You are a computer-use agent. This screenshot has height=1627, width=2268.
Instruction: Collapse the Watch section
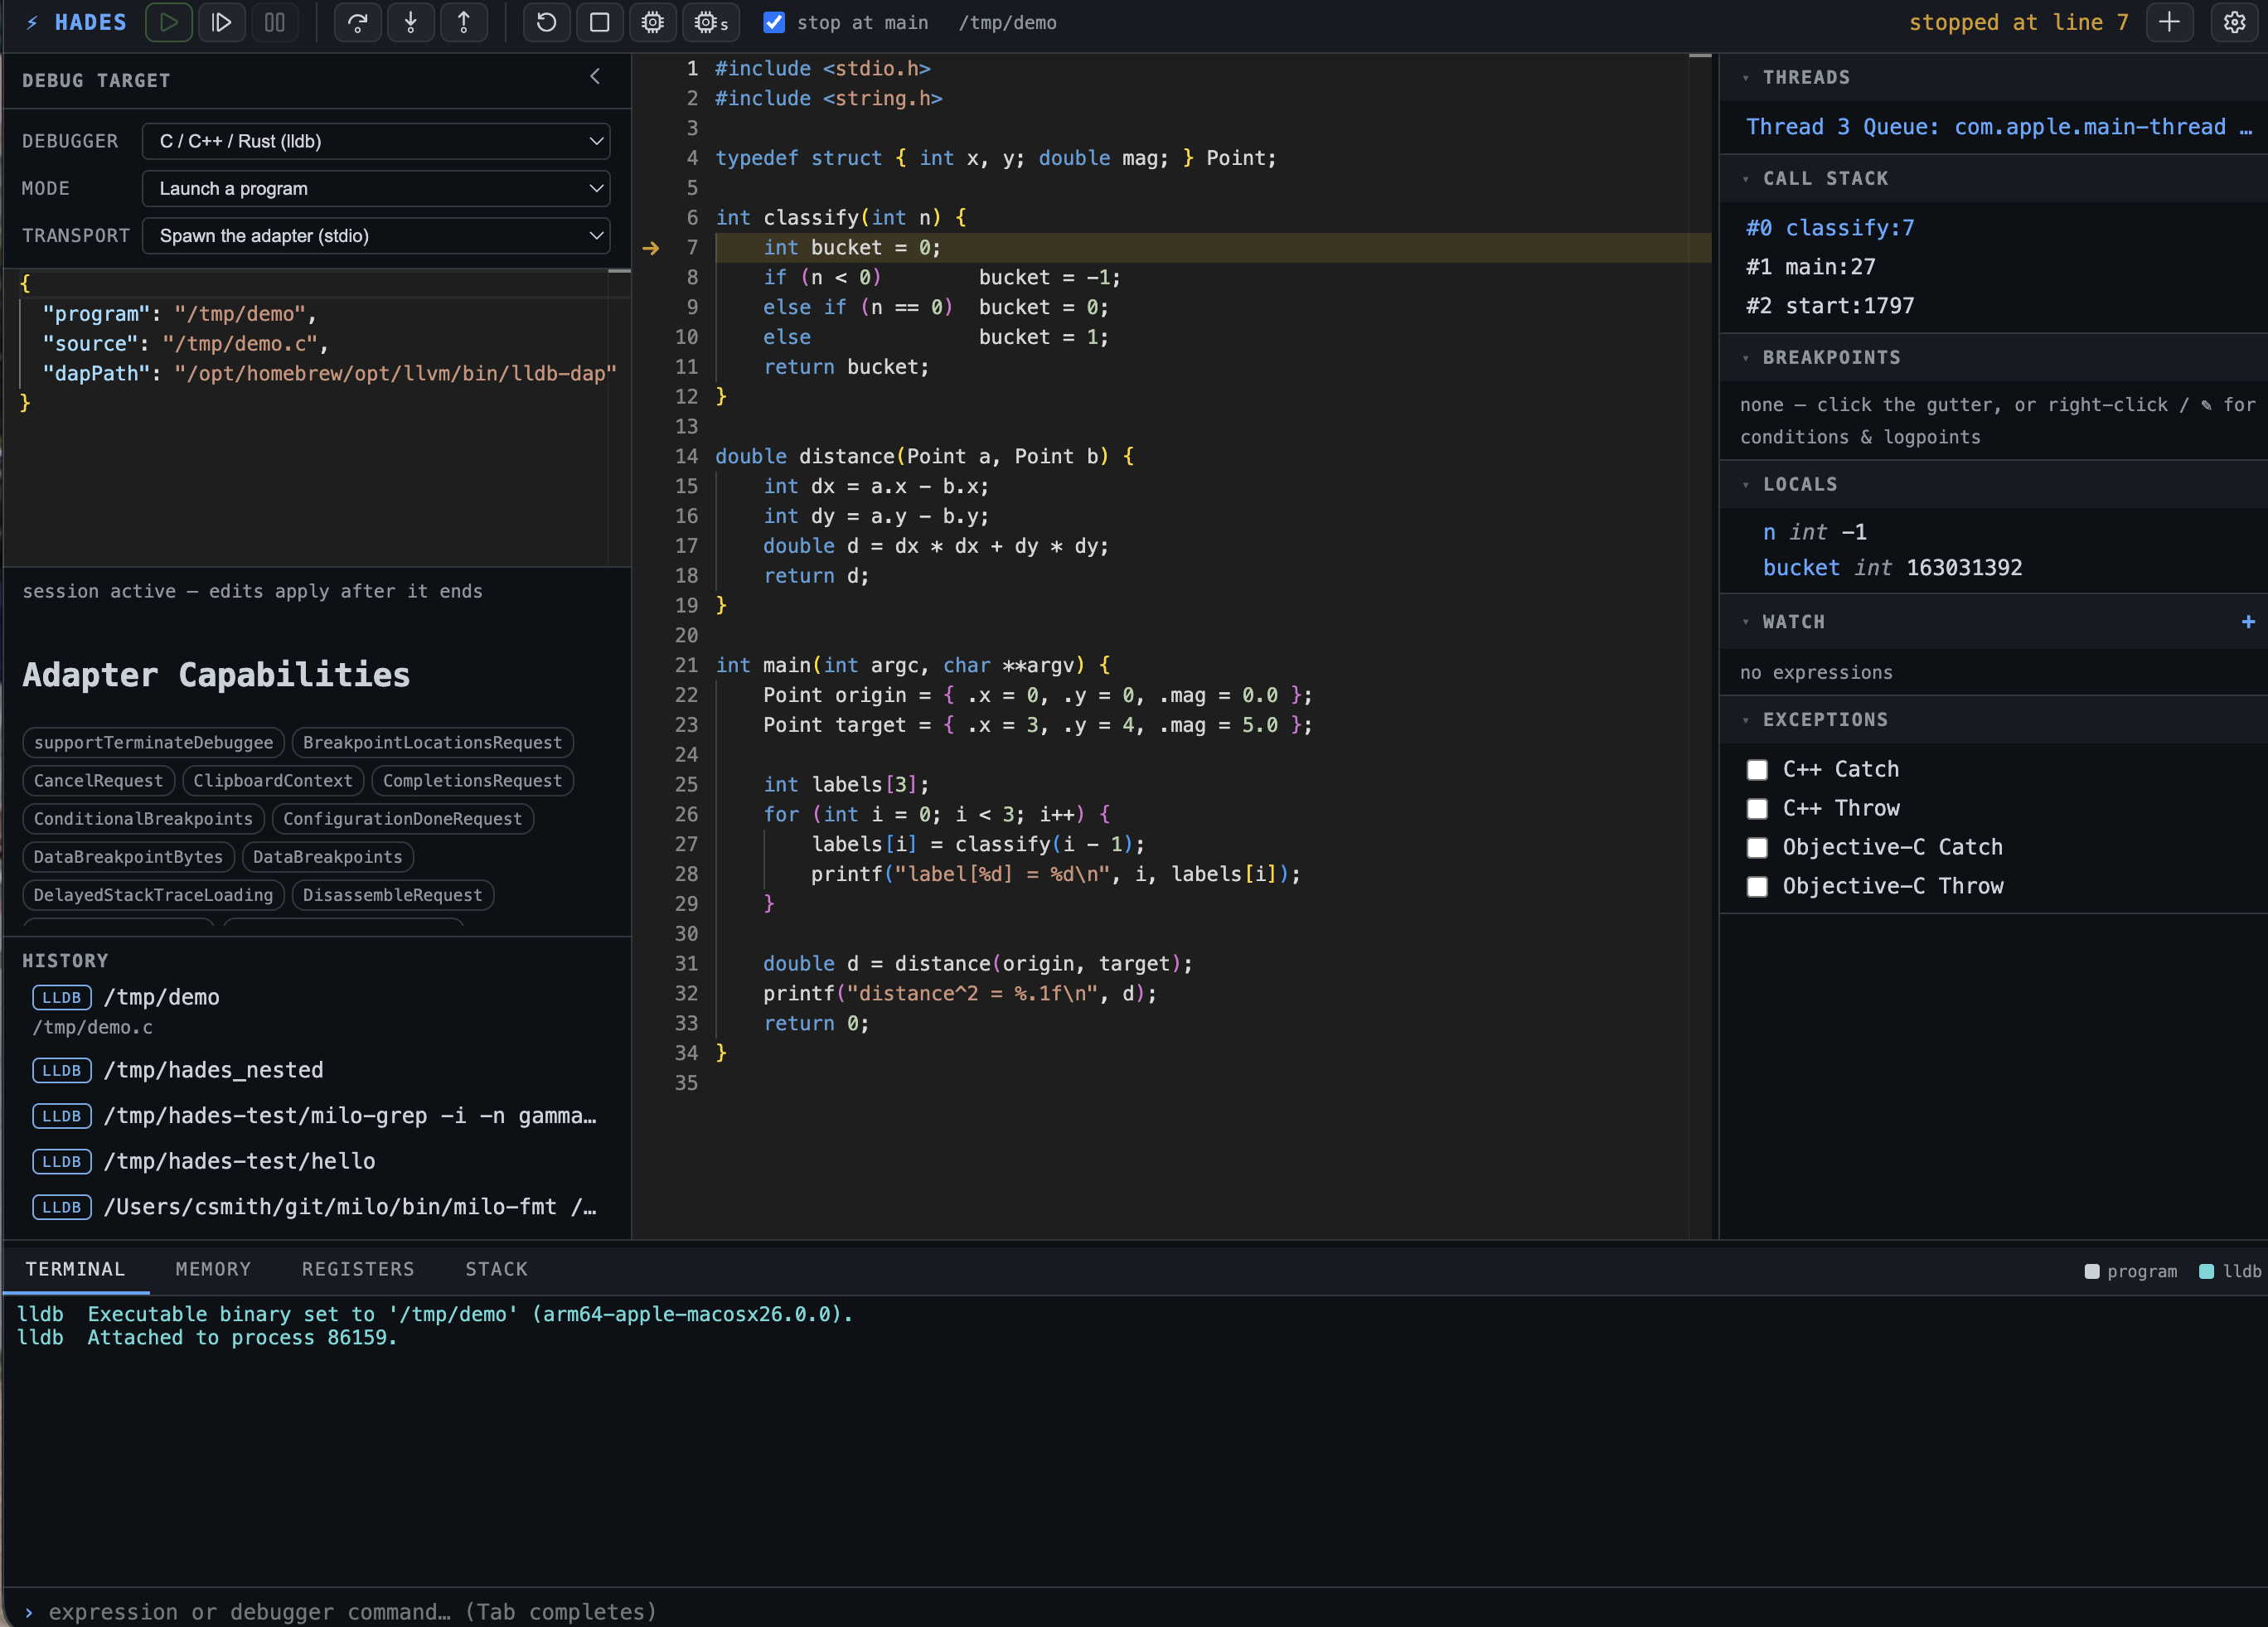pyautogui.click(x=1746, y=622)
